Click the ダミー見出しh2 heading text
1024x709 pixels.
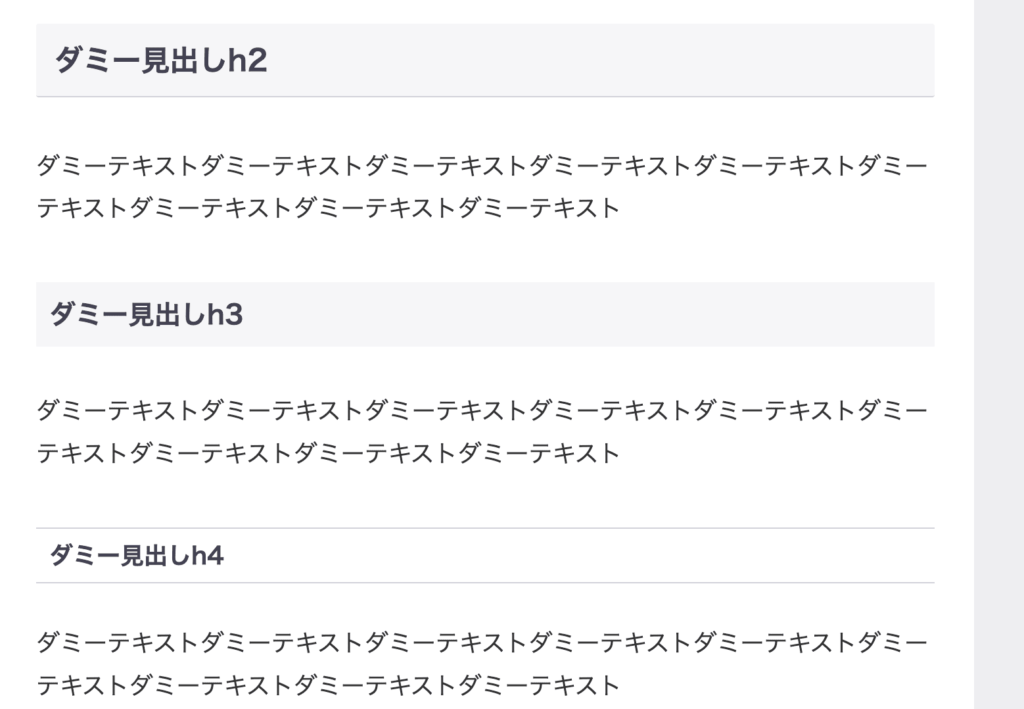coord(161,60)
